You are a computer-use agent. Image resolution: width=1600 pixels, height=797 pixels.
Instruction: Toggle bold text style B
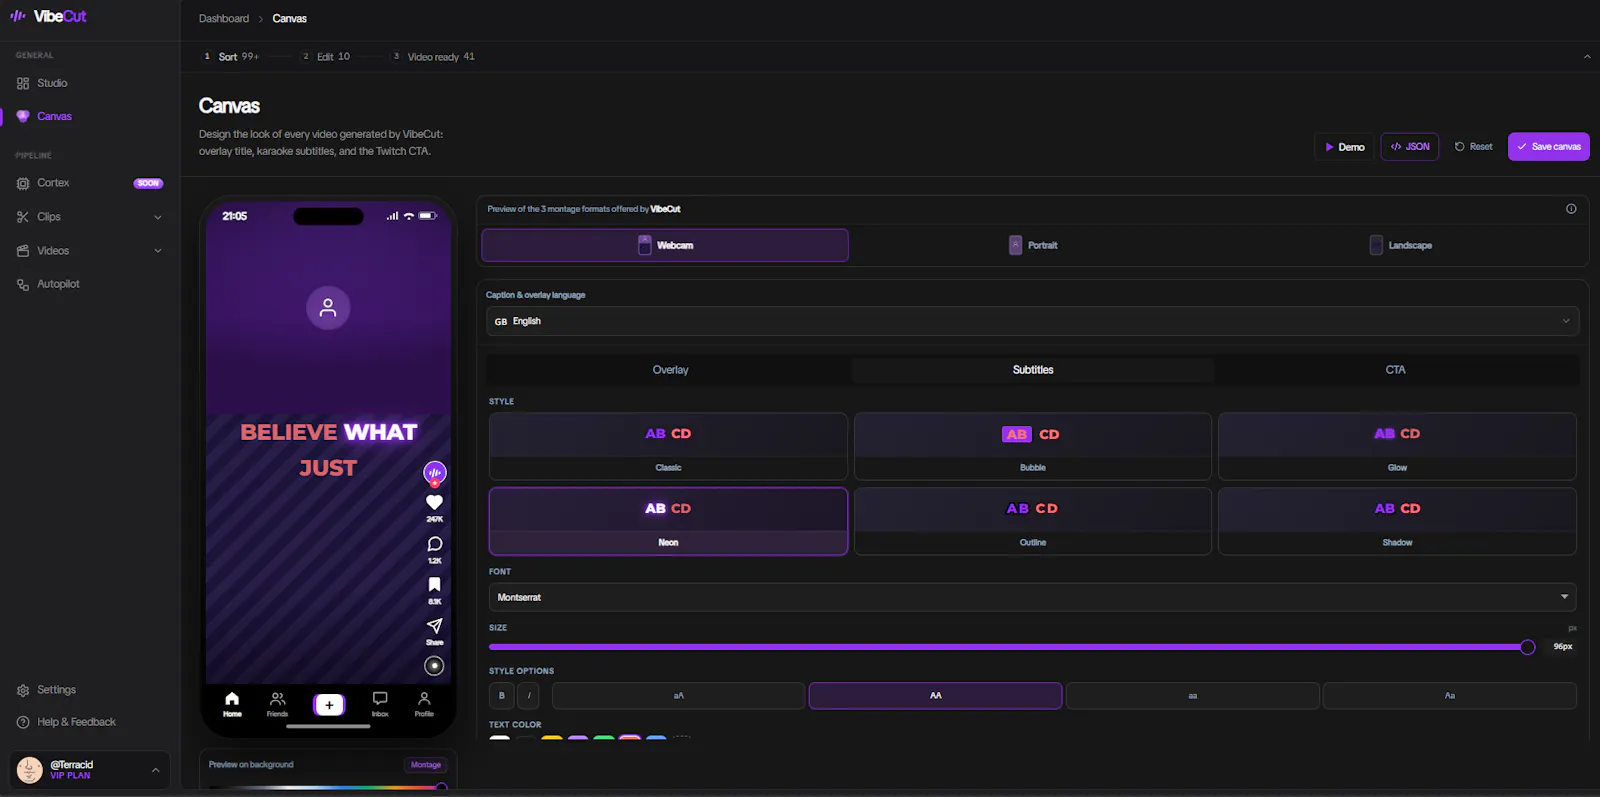(x=502, y=696)
